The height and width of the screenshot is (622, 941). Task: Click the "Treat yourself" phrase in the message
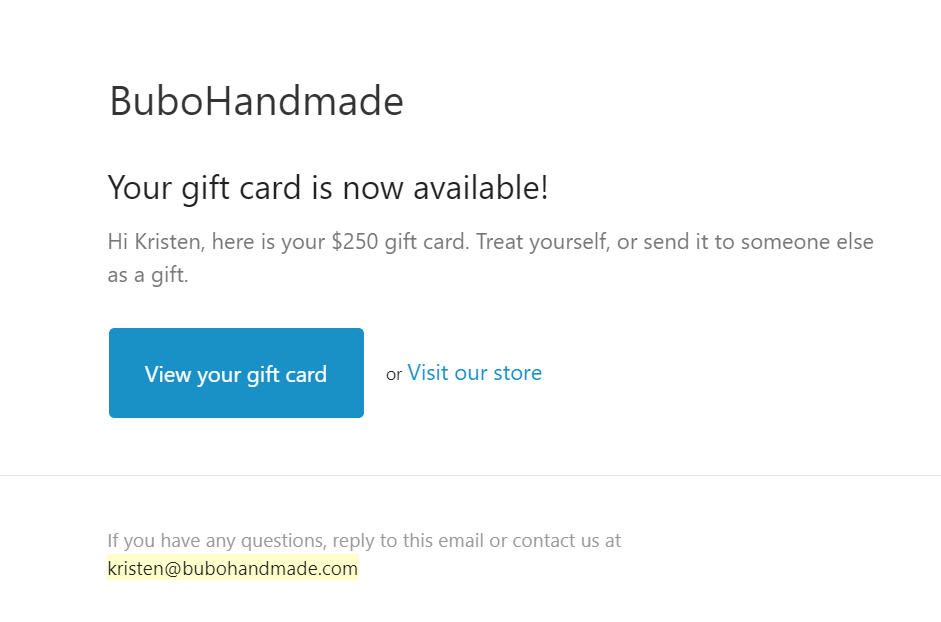pos(541,242)
